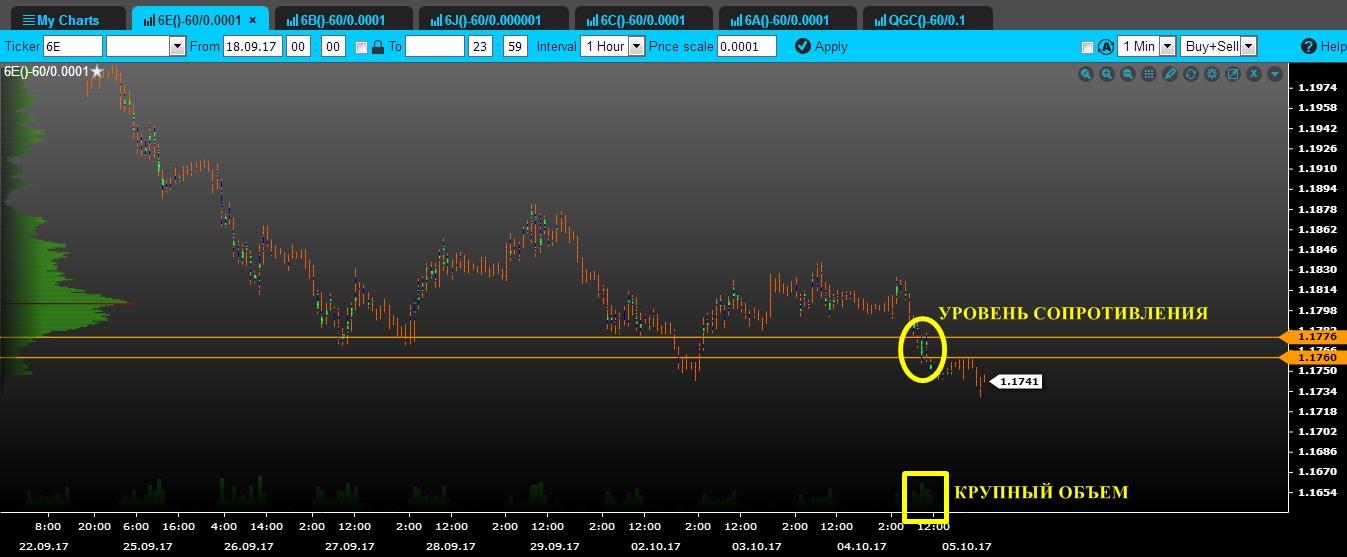Click the zoom reset magnifier icon
This screenshot has width=1347, height=557.
pos(1086,74)
